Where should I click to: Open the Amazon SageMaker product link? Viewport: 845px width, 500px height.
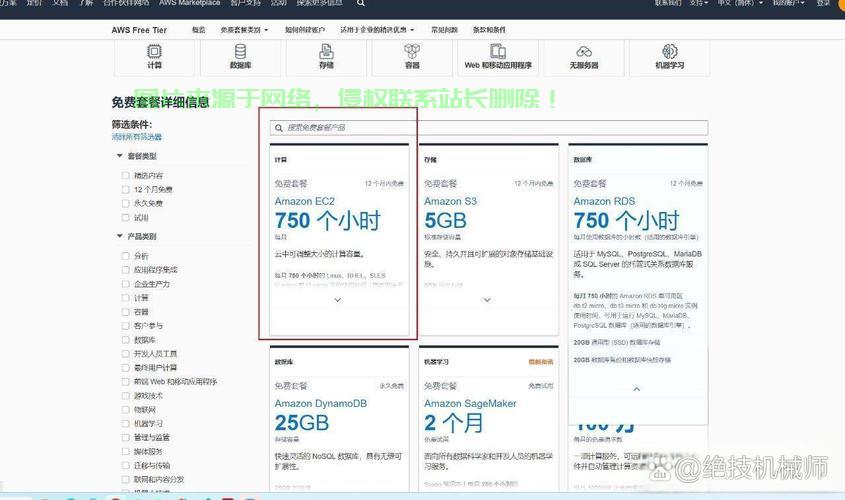coord(470,404)
